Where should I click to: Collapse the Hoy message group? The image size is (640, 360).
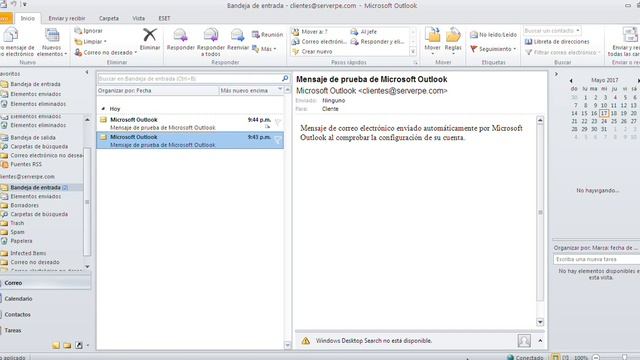coord(103,109)
